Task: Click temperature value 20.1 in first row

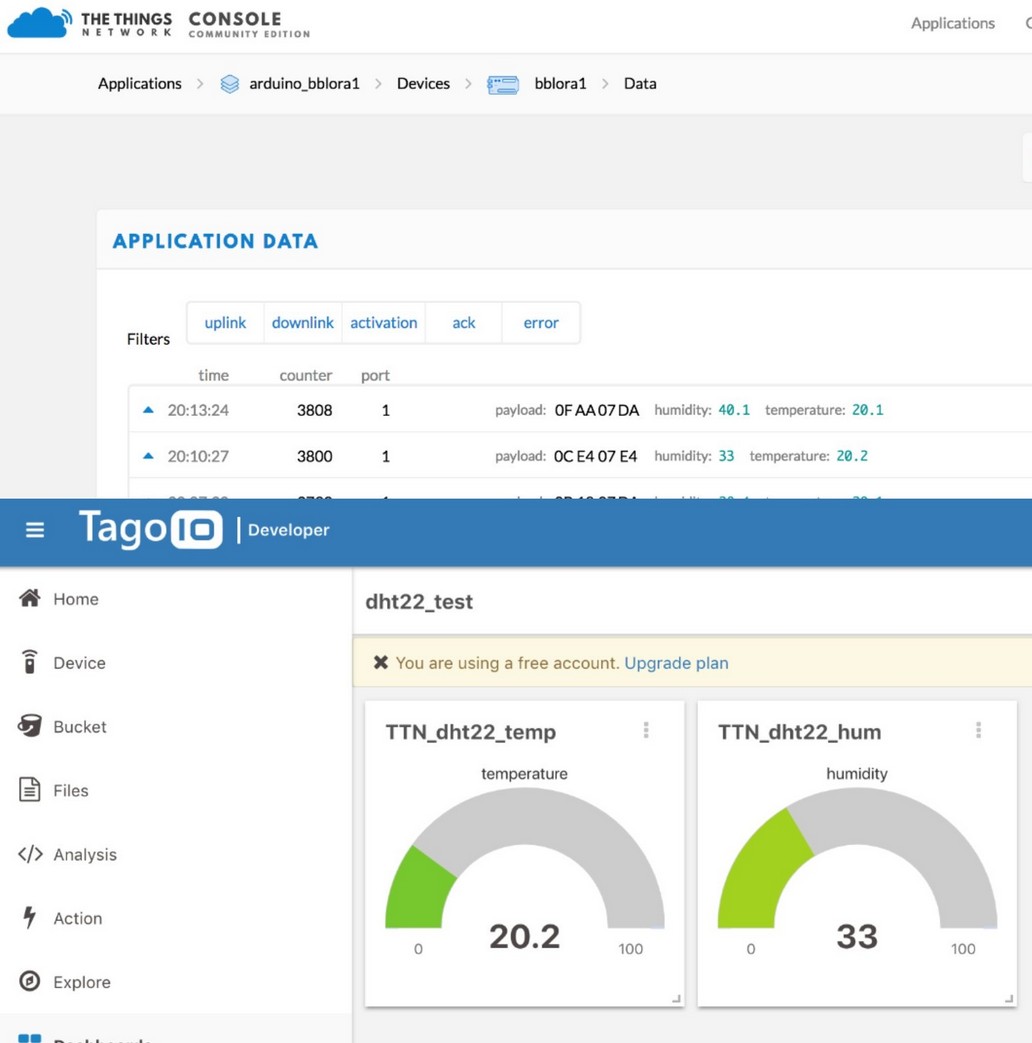Action: [x=868, y=410]
